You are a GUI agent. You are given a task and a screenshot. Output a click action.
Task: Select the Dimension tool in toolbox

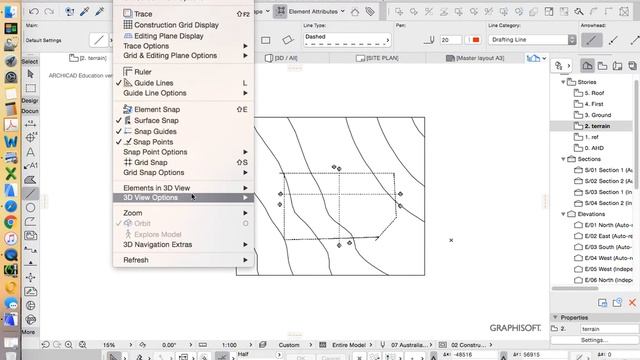[30, 124]
